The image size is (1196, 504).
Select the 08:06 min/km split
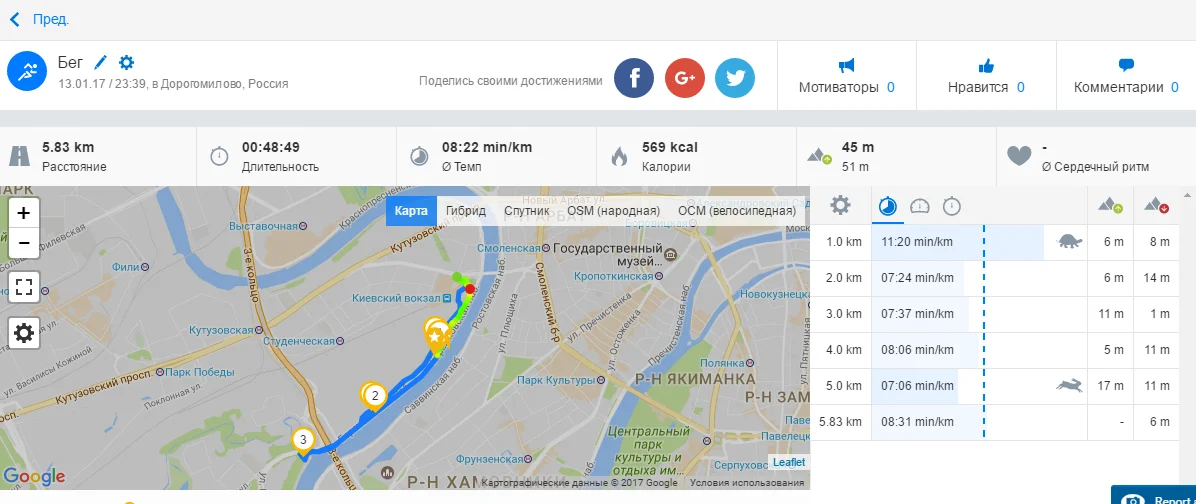point(918,350)
